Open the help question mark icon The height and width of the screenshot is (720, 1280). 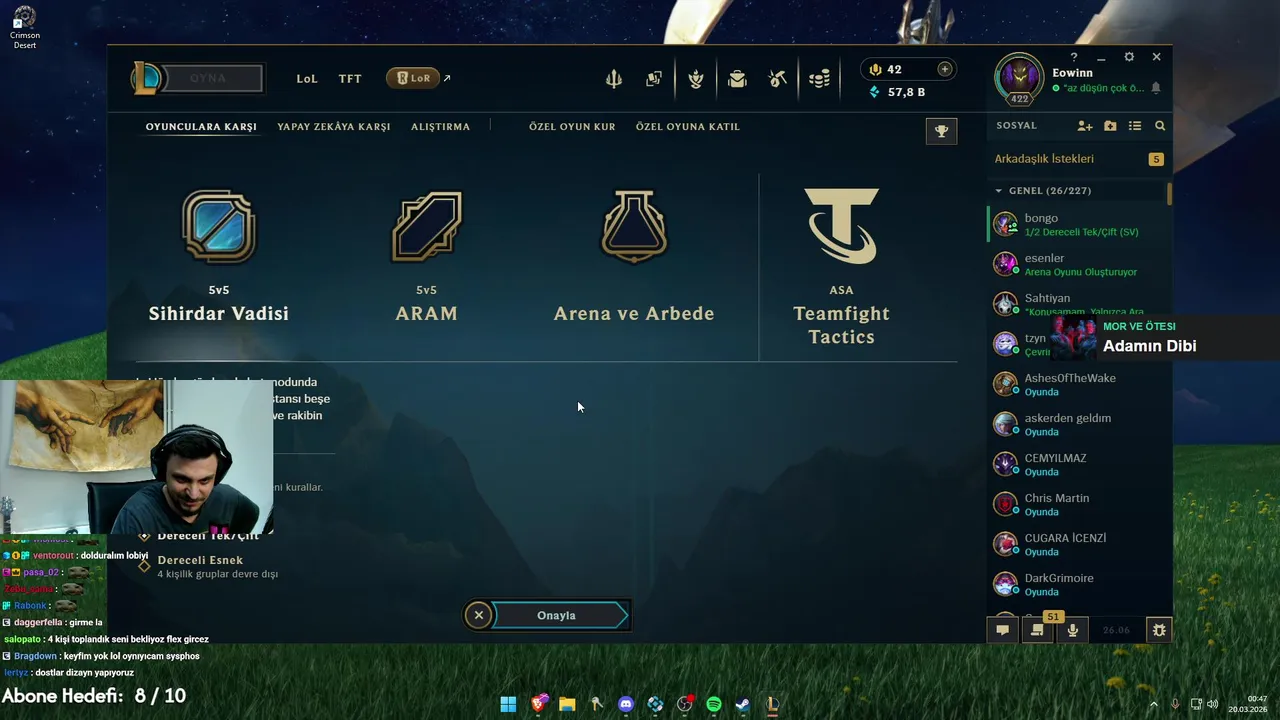pos(1074,57)
